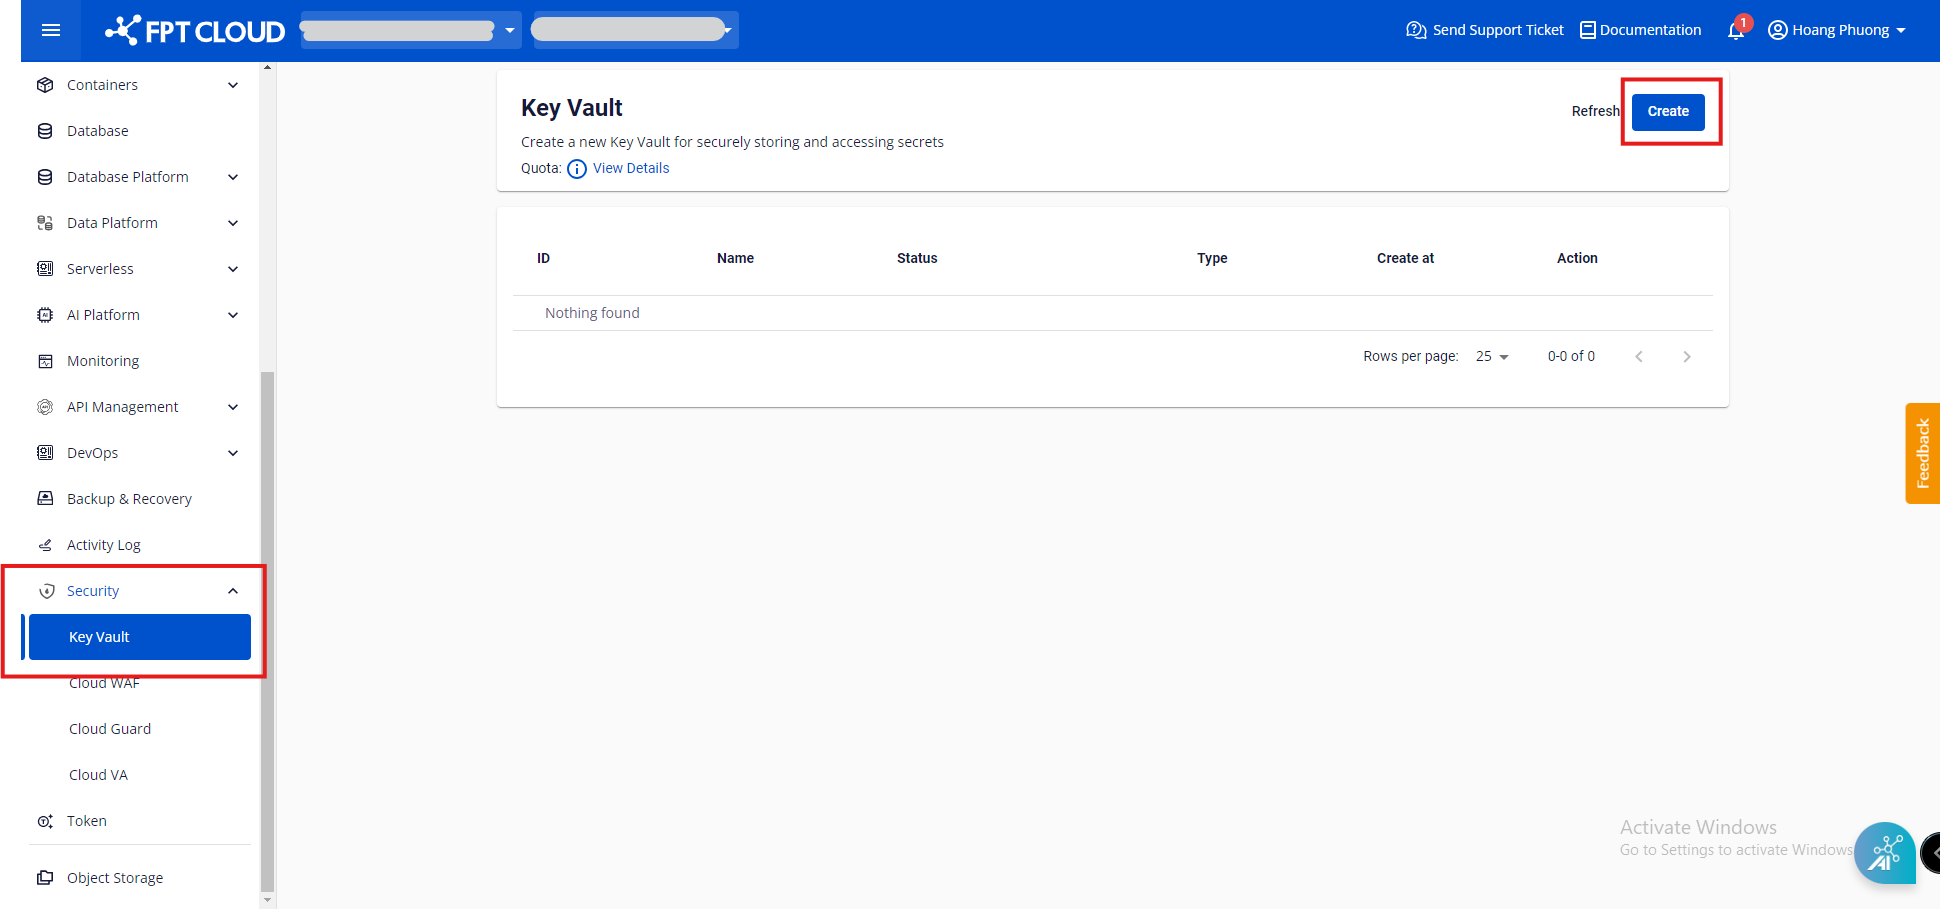This screenshot has width=1940, height=909.
Task: Select the Containers sidebar icon
Action: 45,85
